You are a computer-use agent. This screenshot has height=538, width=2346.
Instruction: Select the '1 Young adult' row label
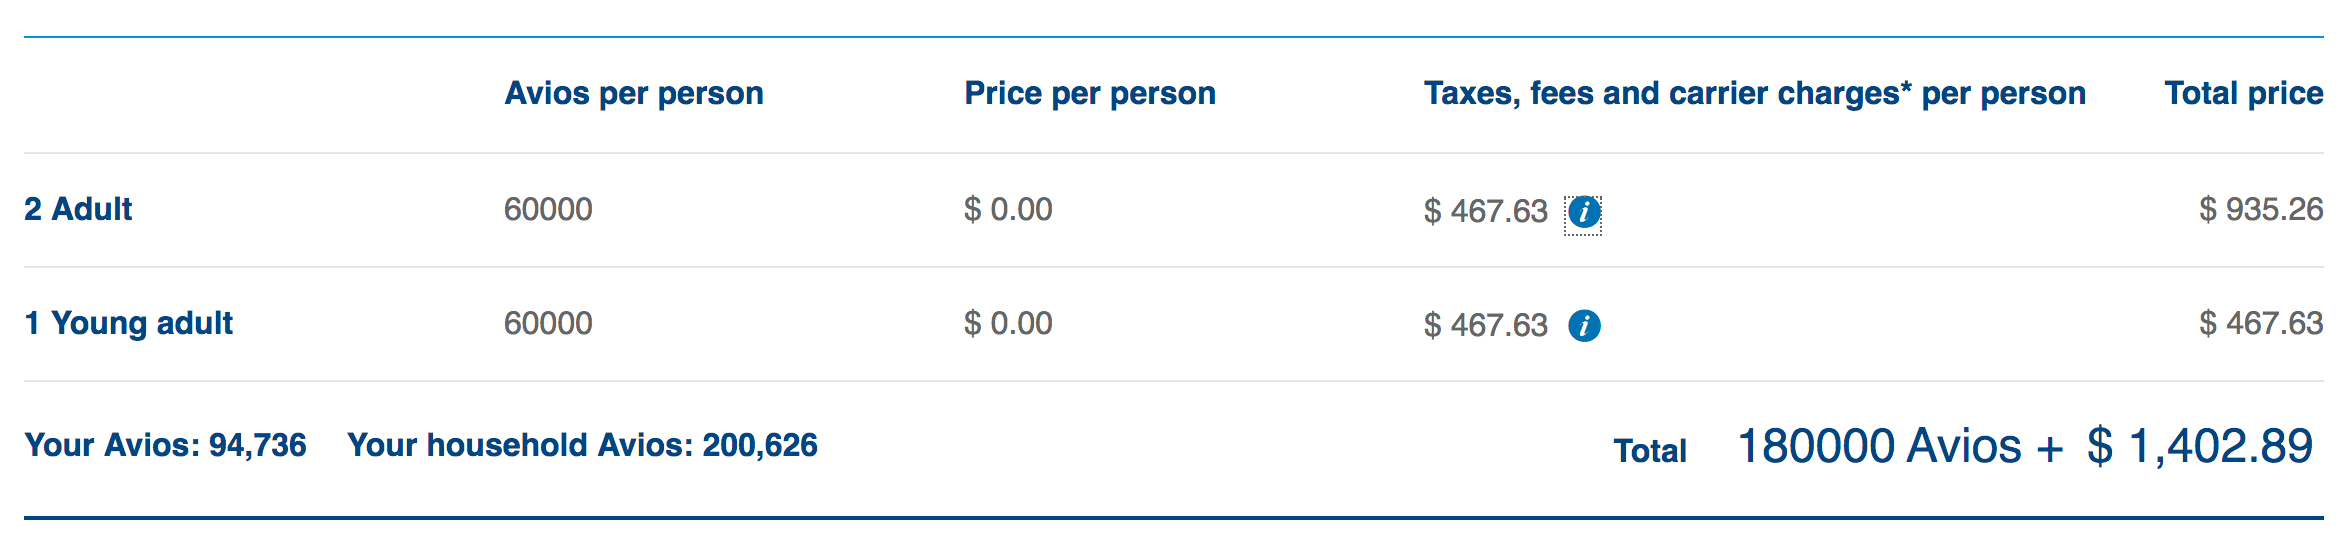(128, 323)
